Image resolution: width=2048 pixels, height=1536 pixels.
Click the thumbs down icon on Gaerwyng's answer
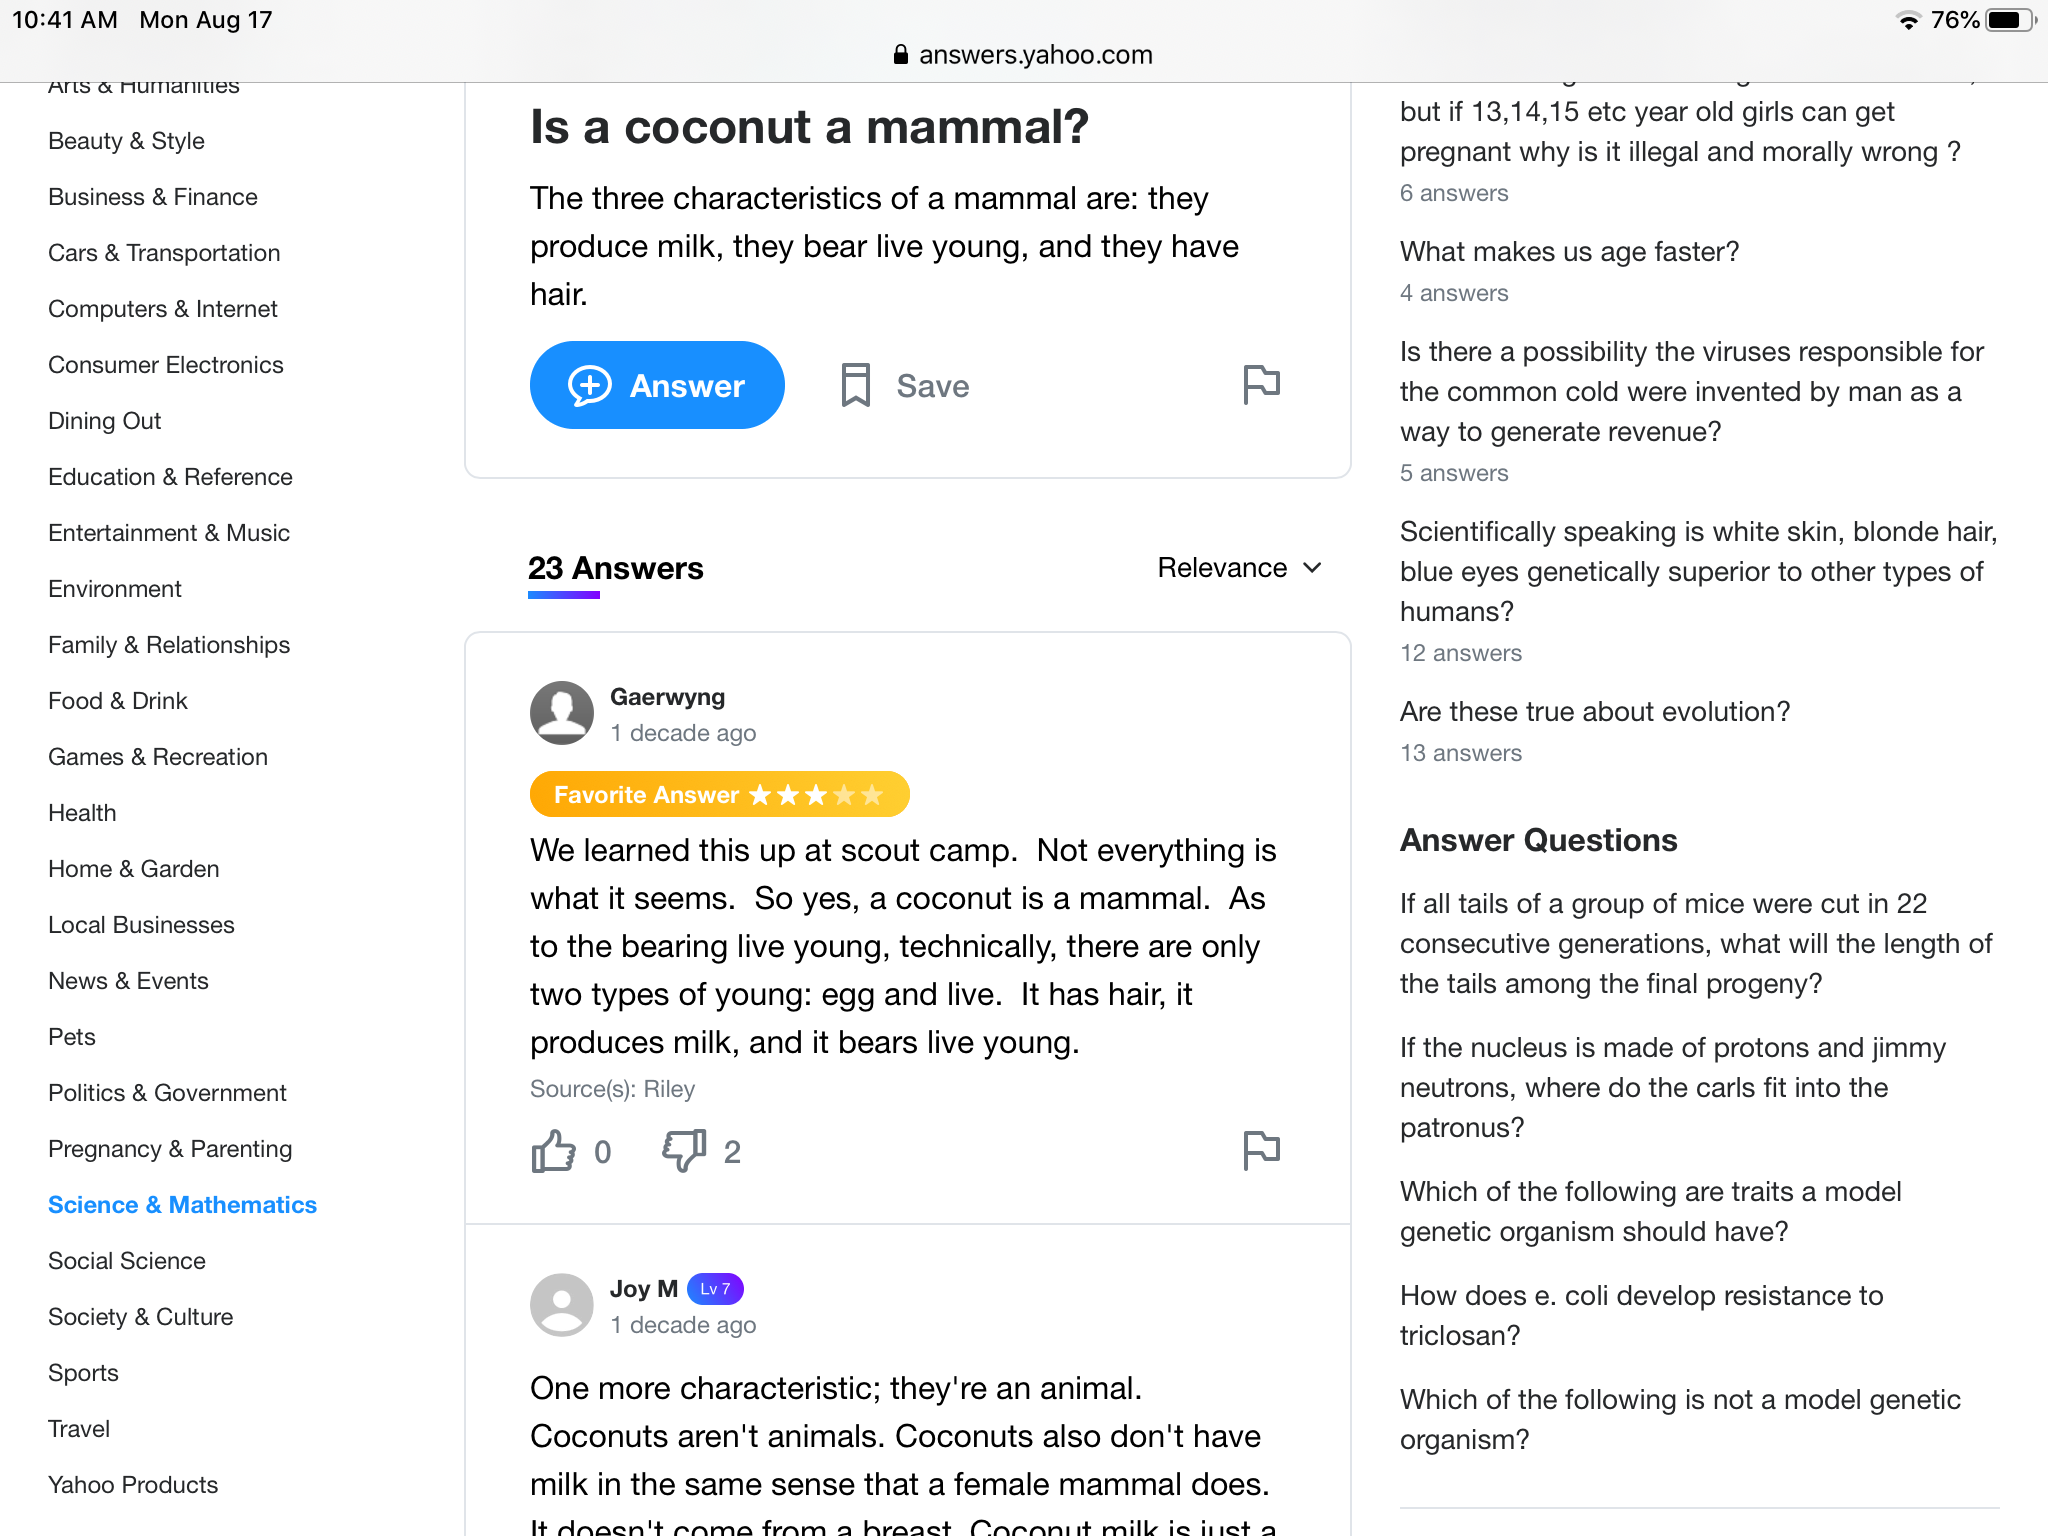[684, 1151]
